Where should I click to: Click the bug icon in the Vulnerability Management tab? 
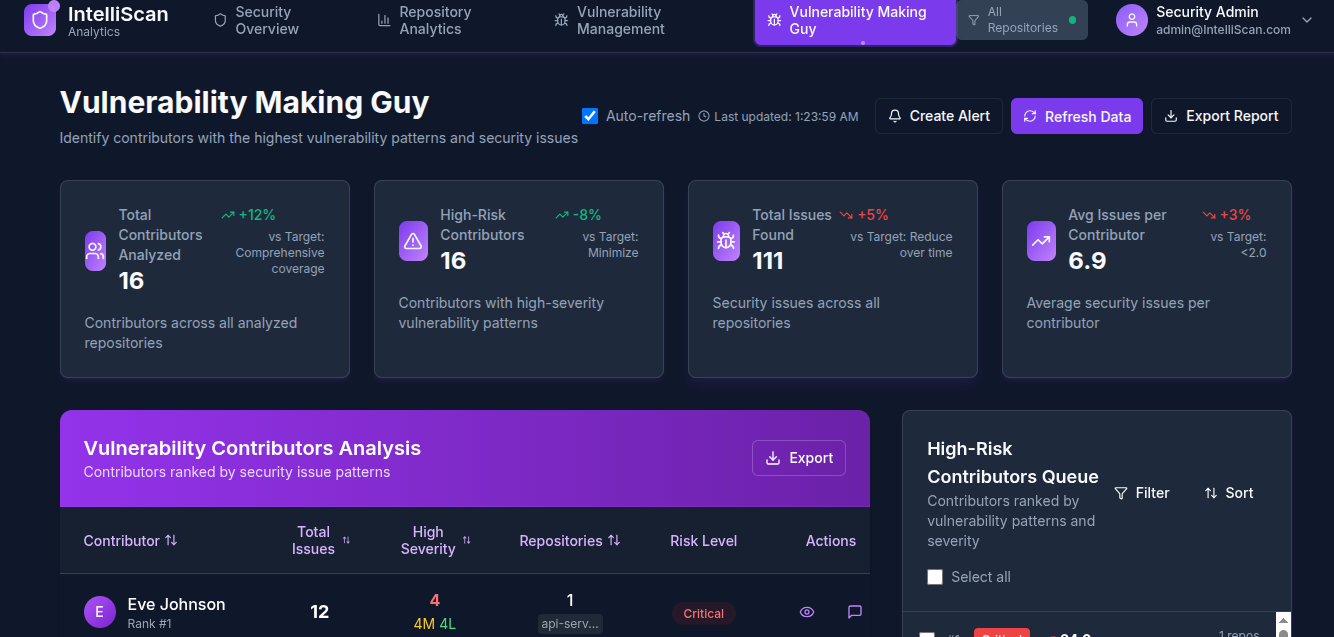pos(561,20)
